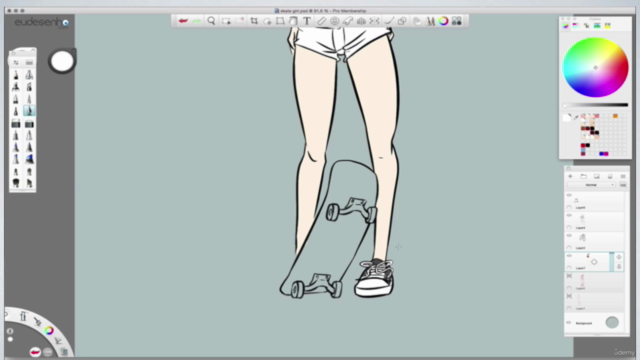640x360 pixels.
Task: Toggle the lock beside the blend mode dropdown
Action: [x=622, y=185]
